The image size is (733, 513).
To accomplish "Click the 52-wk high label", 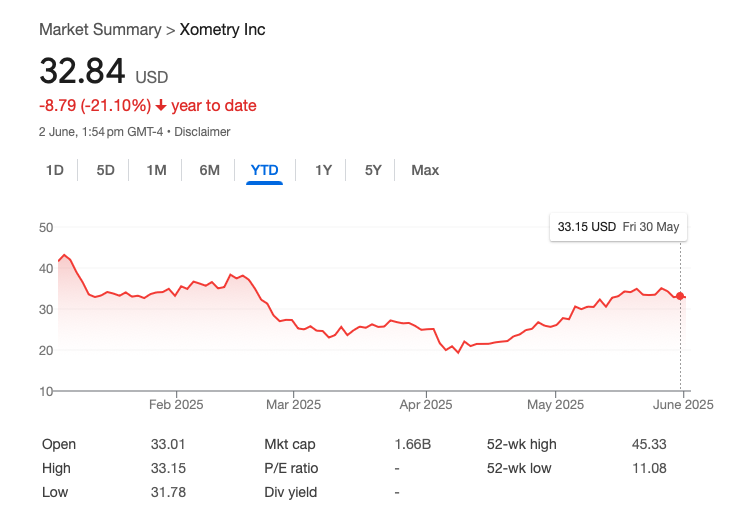I will [x=522, y=444].
